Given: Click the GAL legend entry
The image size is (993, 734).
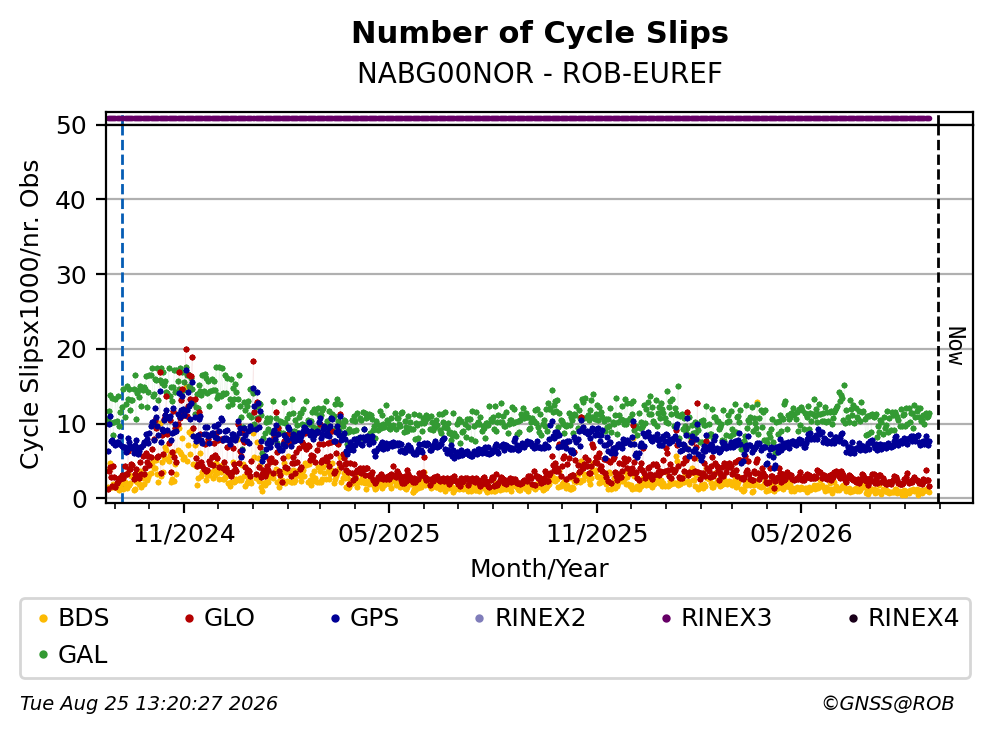Looking at the screenshot, I should point(73,654).
